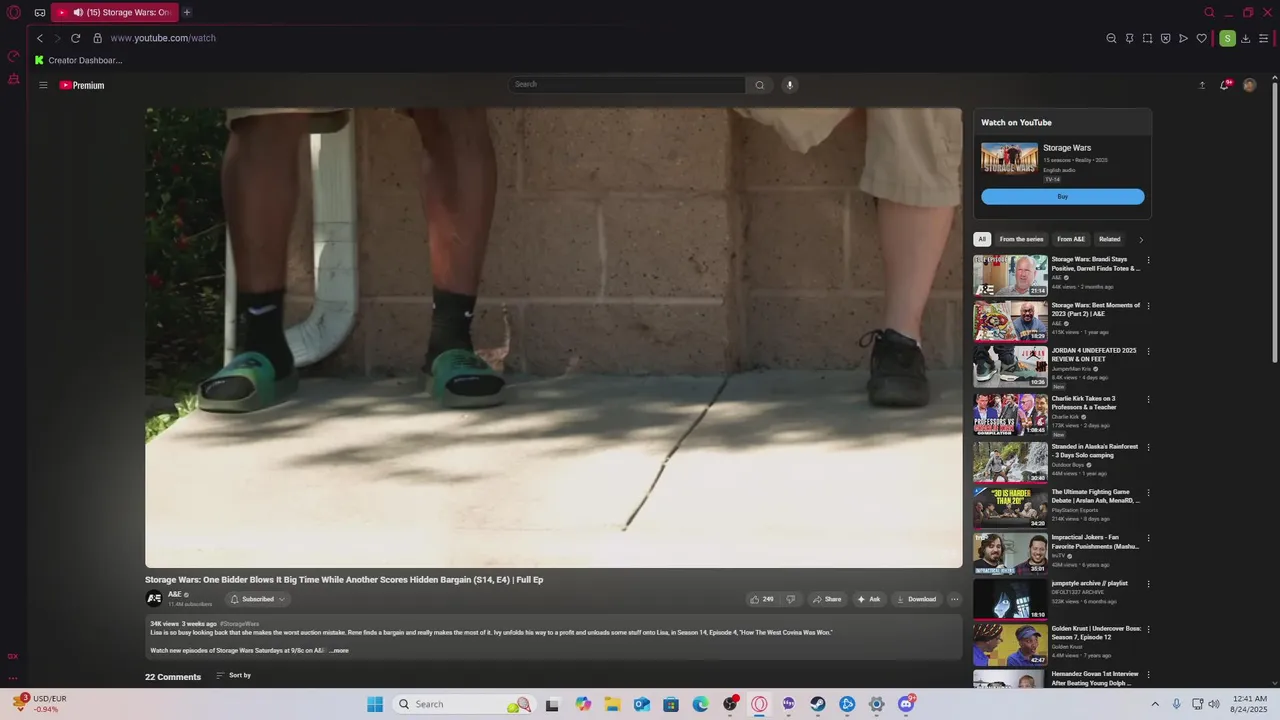This screenshot has width=1280, height=720.
Task: Open the Subscribed notification dropdown
Action: (x=257, y=599)
